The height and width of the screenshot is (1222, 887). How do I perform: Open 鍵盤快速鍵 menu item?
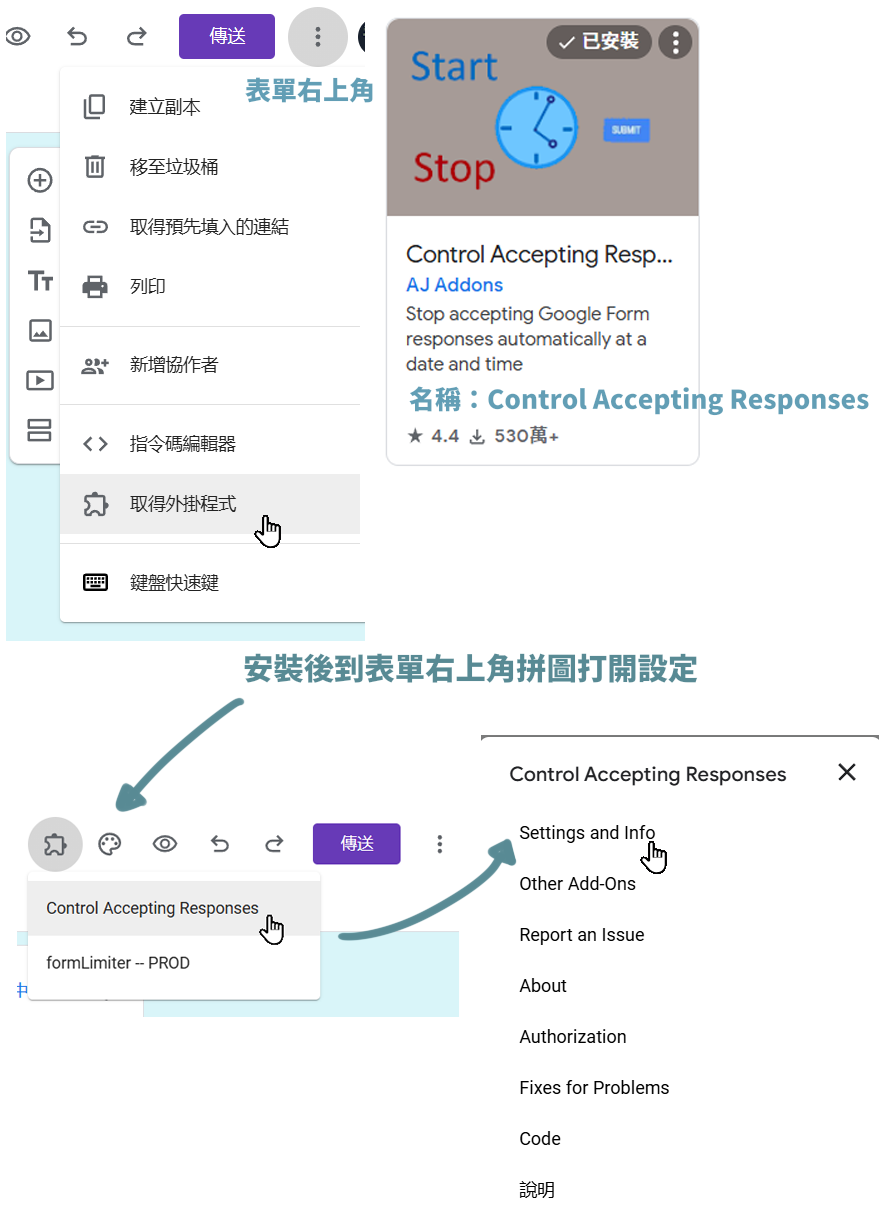point(210,583)
